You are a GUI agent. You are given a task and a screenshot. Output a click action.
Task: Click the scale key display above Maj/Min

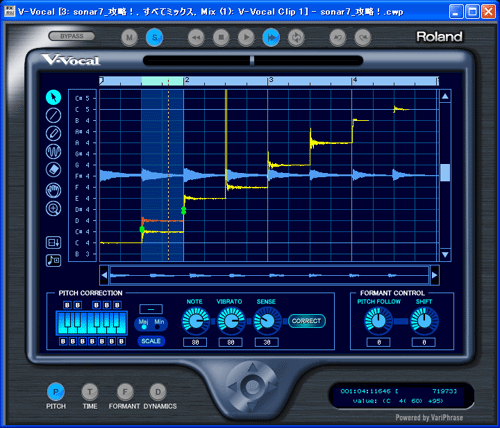point(151,309)
